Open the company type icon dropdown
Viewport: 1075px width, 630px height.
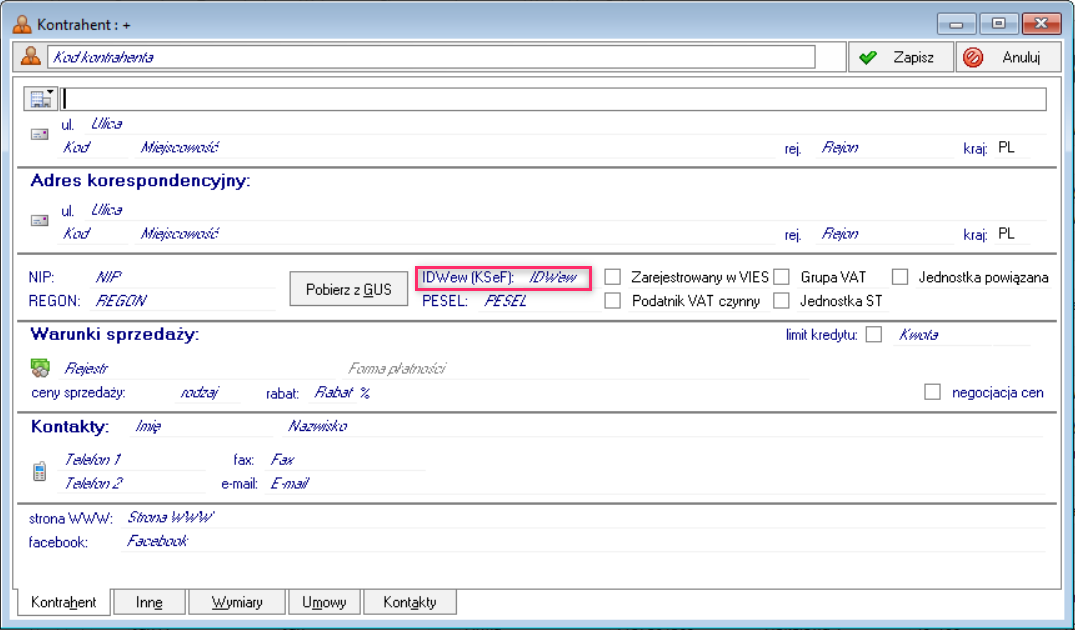(x=40, y=99)
